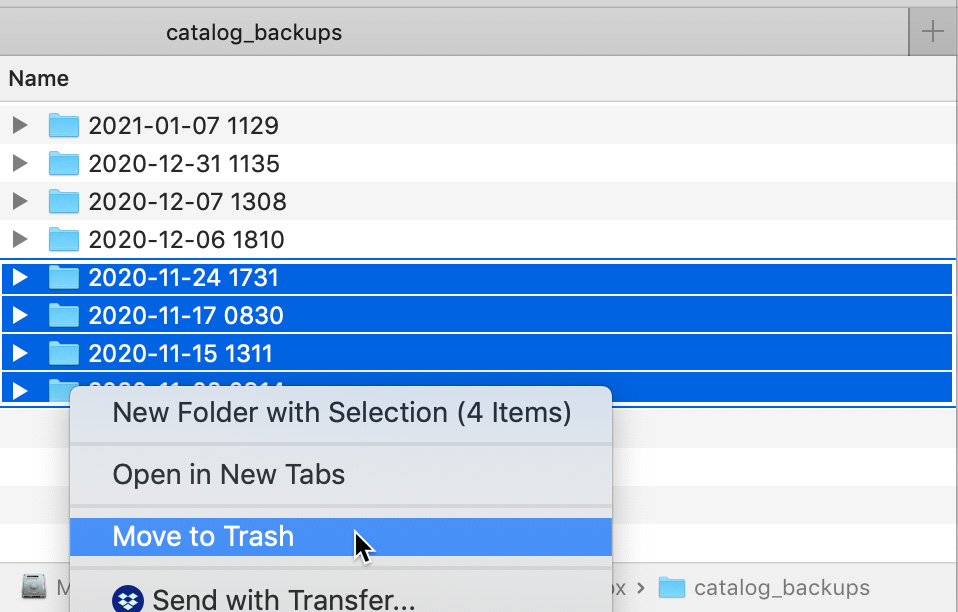Click Send with Transfer menu entry
The image size is (958, 612).
[283, 600]
